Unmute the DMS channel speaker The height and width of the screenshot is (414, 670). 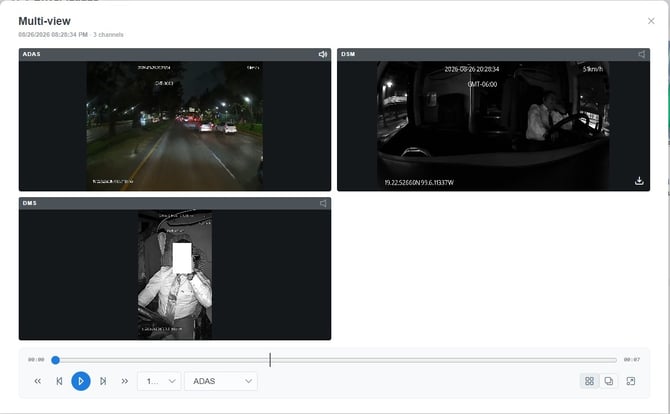point(323,203)
